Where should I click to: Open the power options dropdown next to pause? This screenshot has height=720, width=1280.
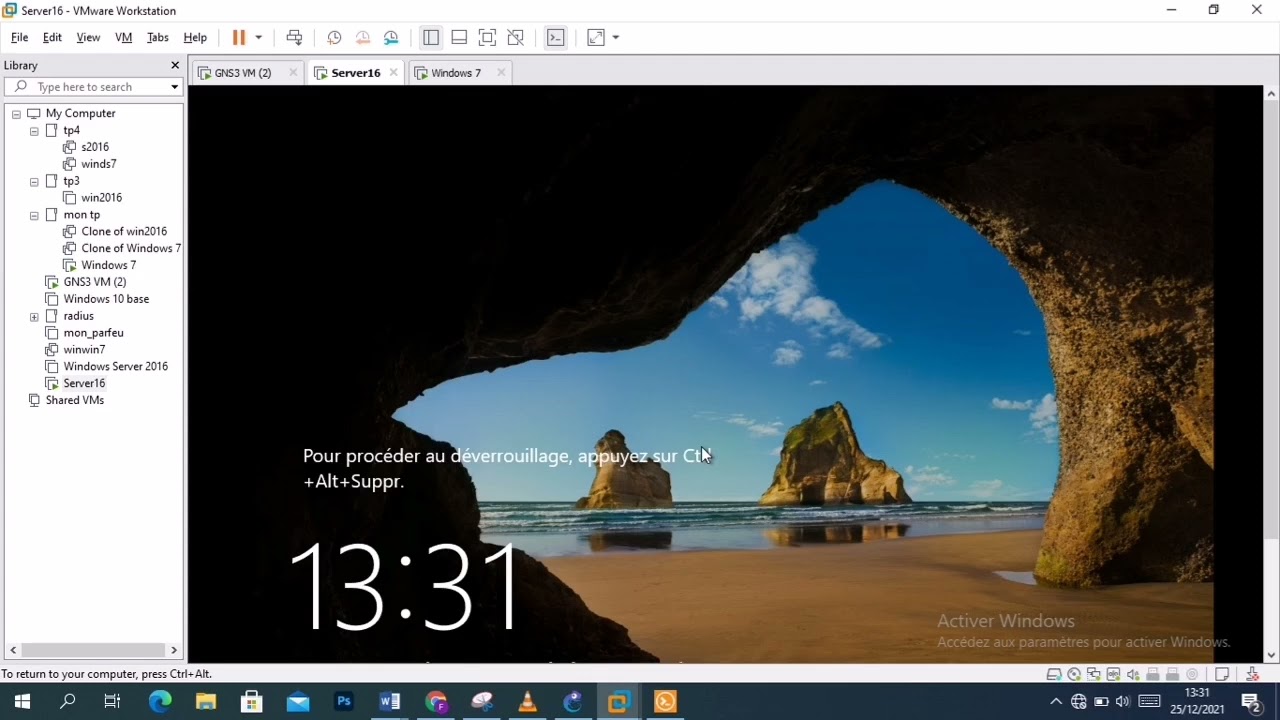pyautogui.click(x=258, y=37)
